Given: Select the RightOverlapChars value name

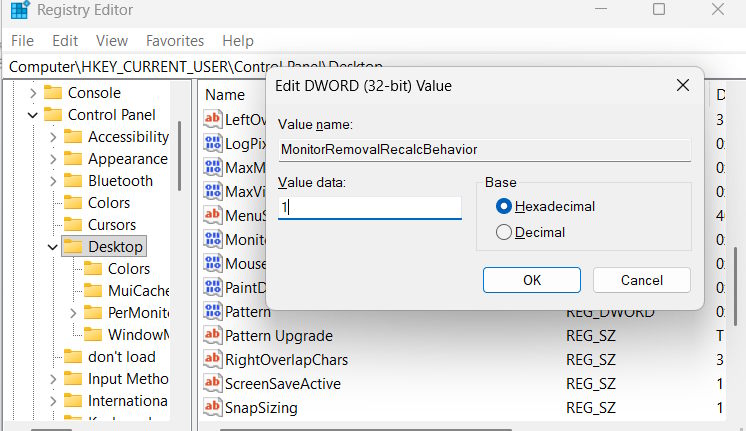Looking at the screenshot, I should (286, 360).
